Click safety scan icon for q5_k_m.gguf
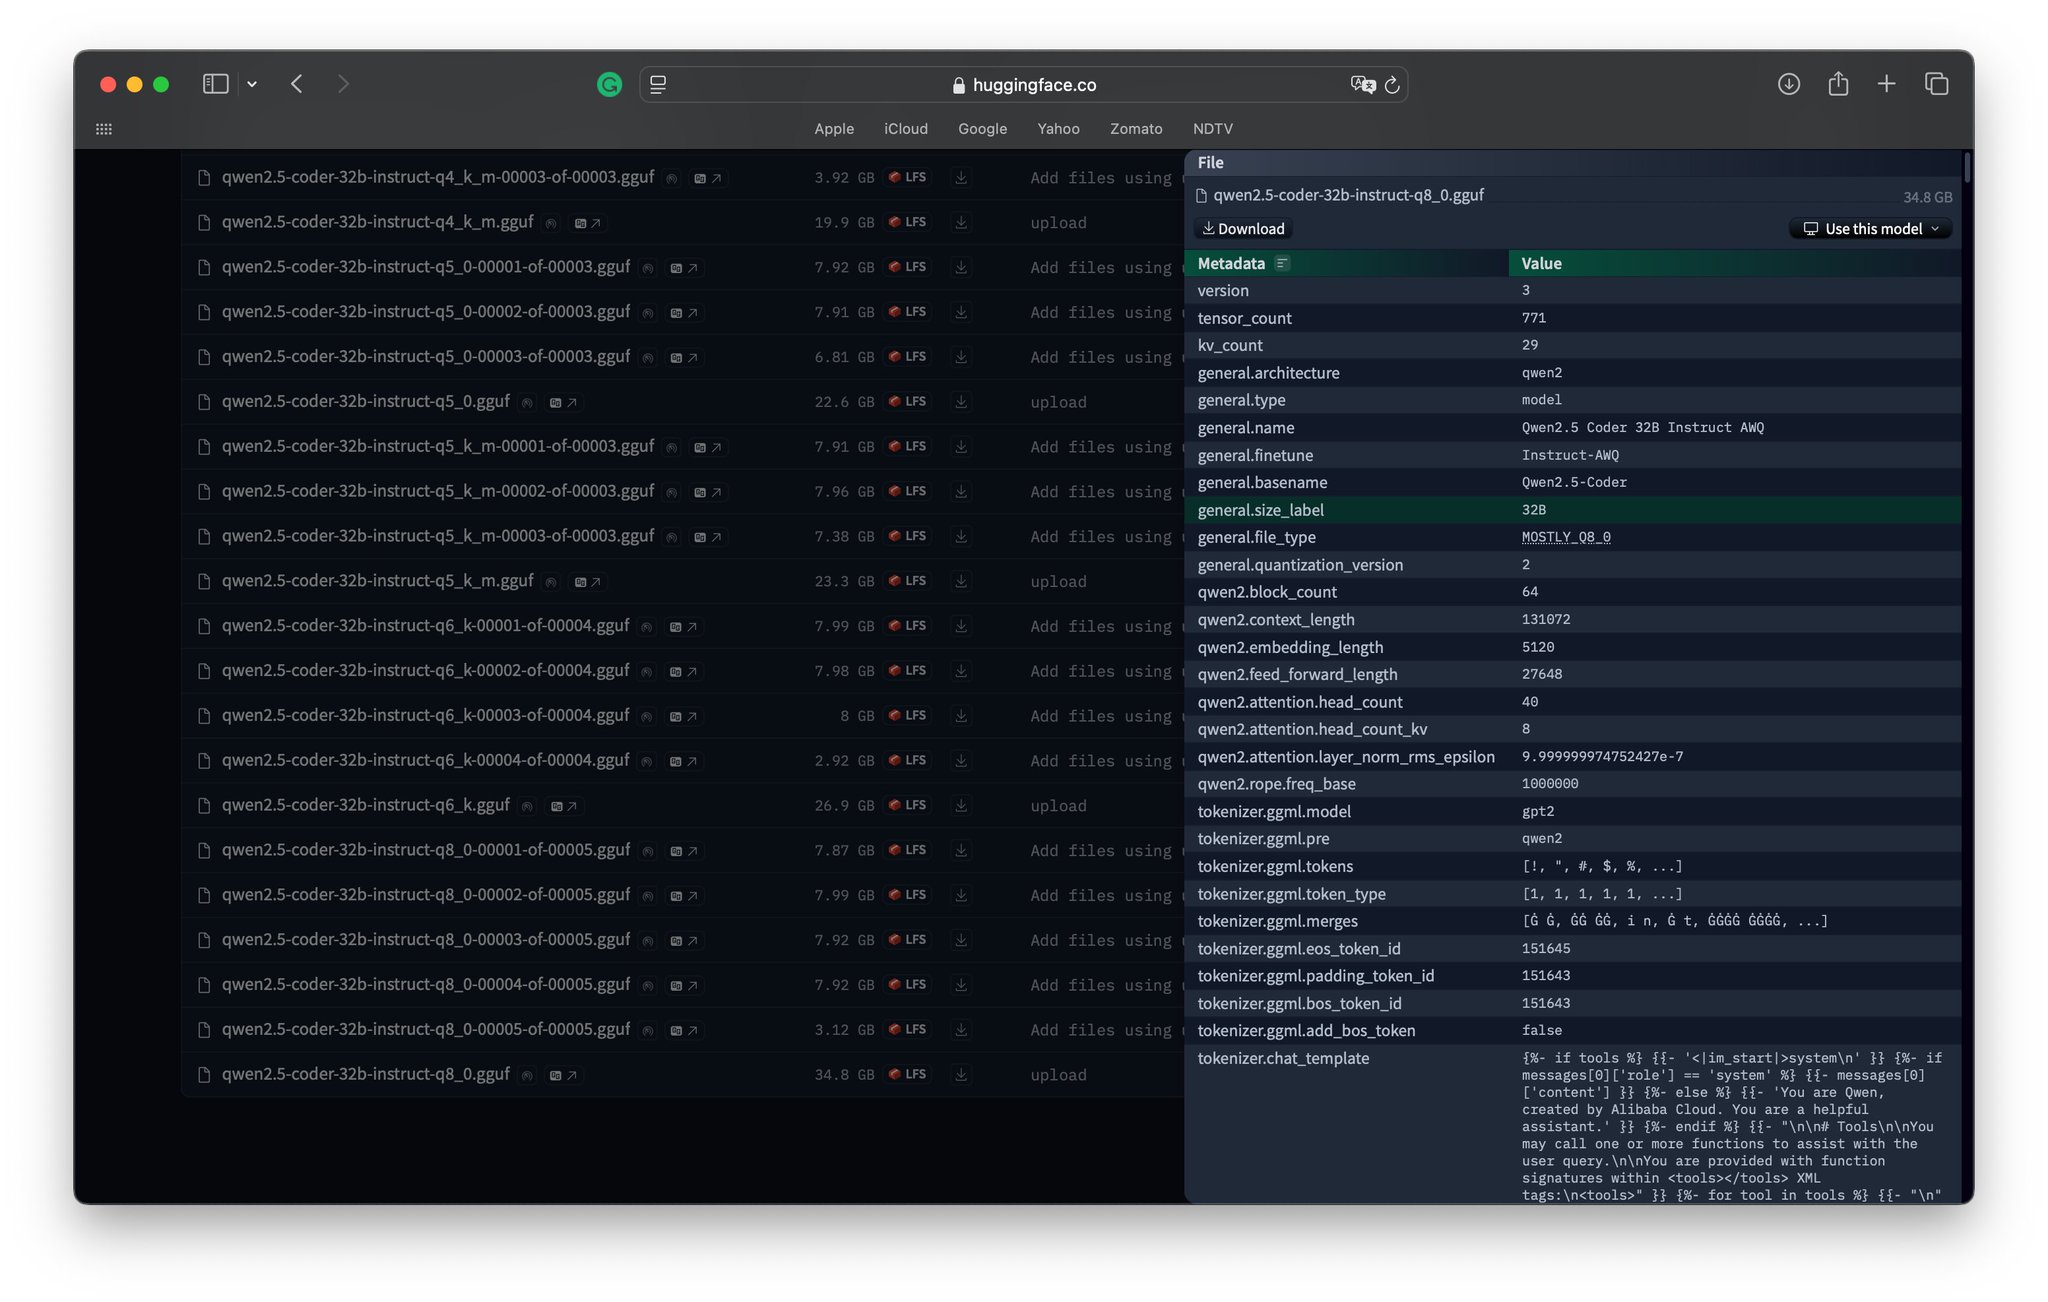 [x=550, y=582]
